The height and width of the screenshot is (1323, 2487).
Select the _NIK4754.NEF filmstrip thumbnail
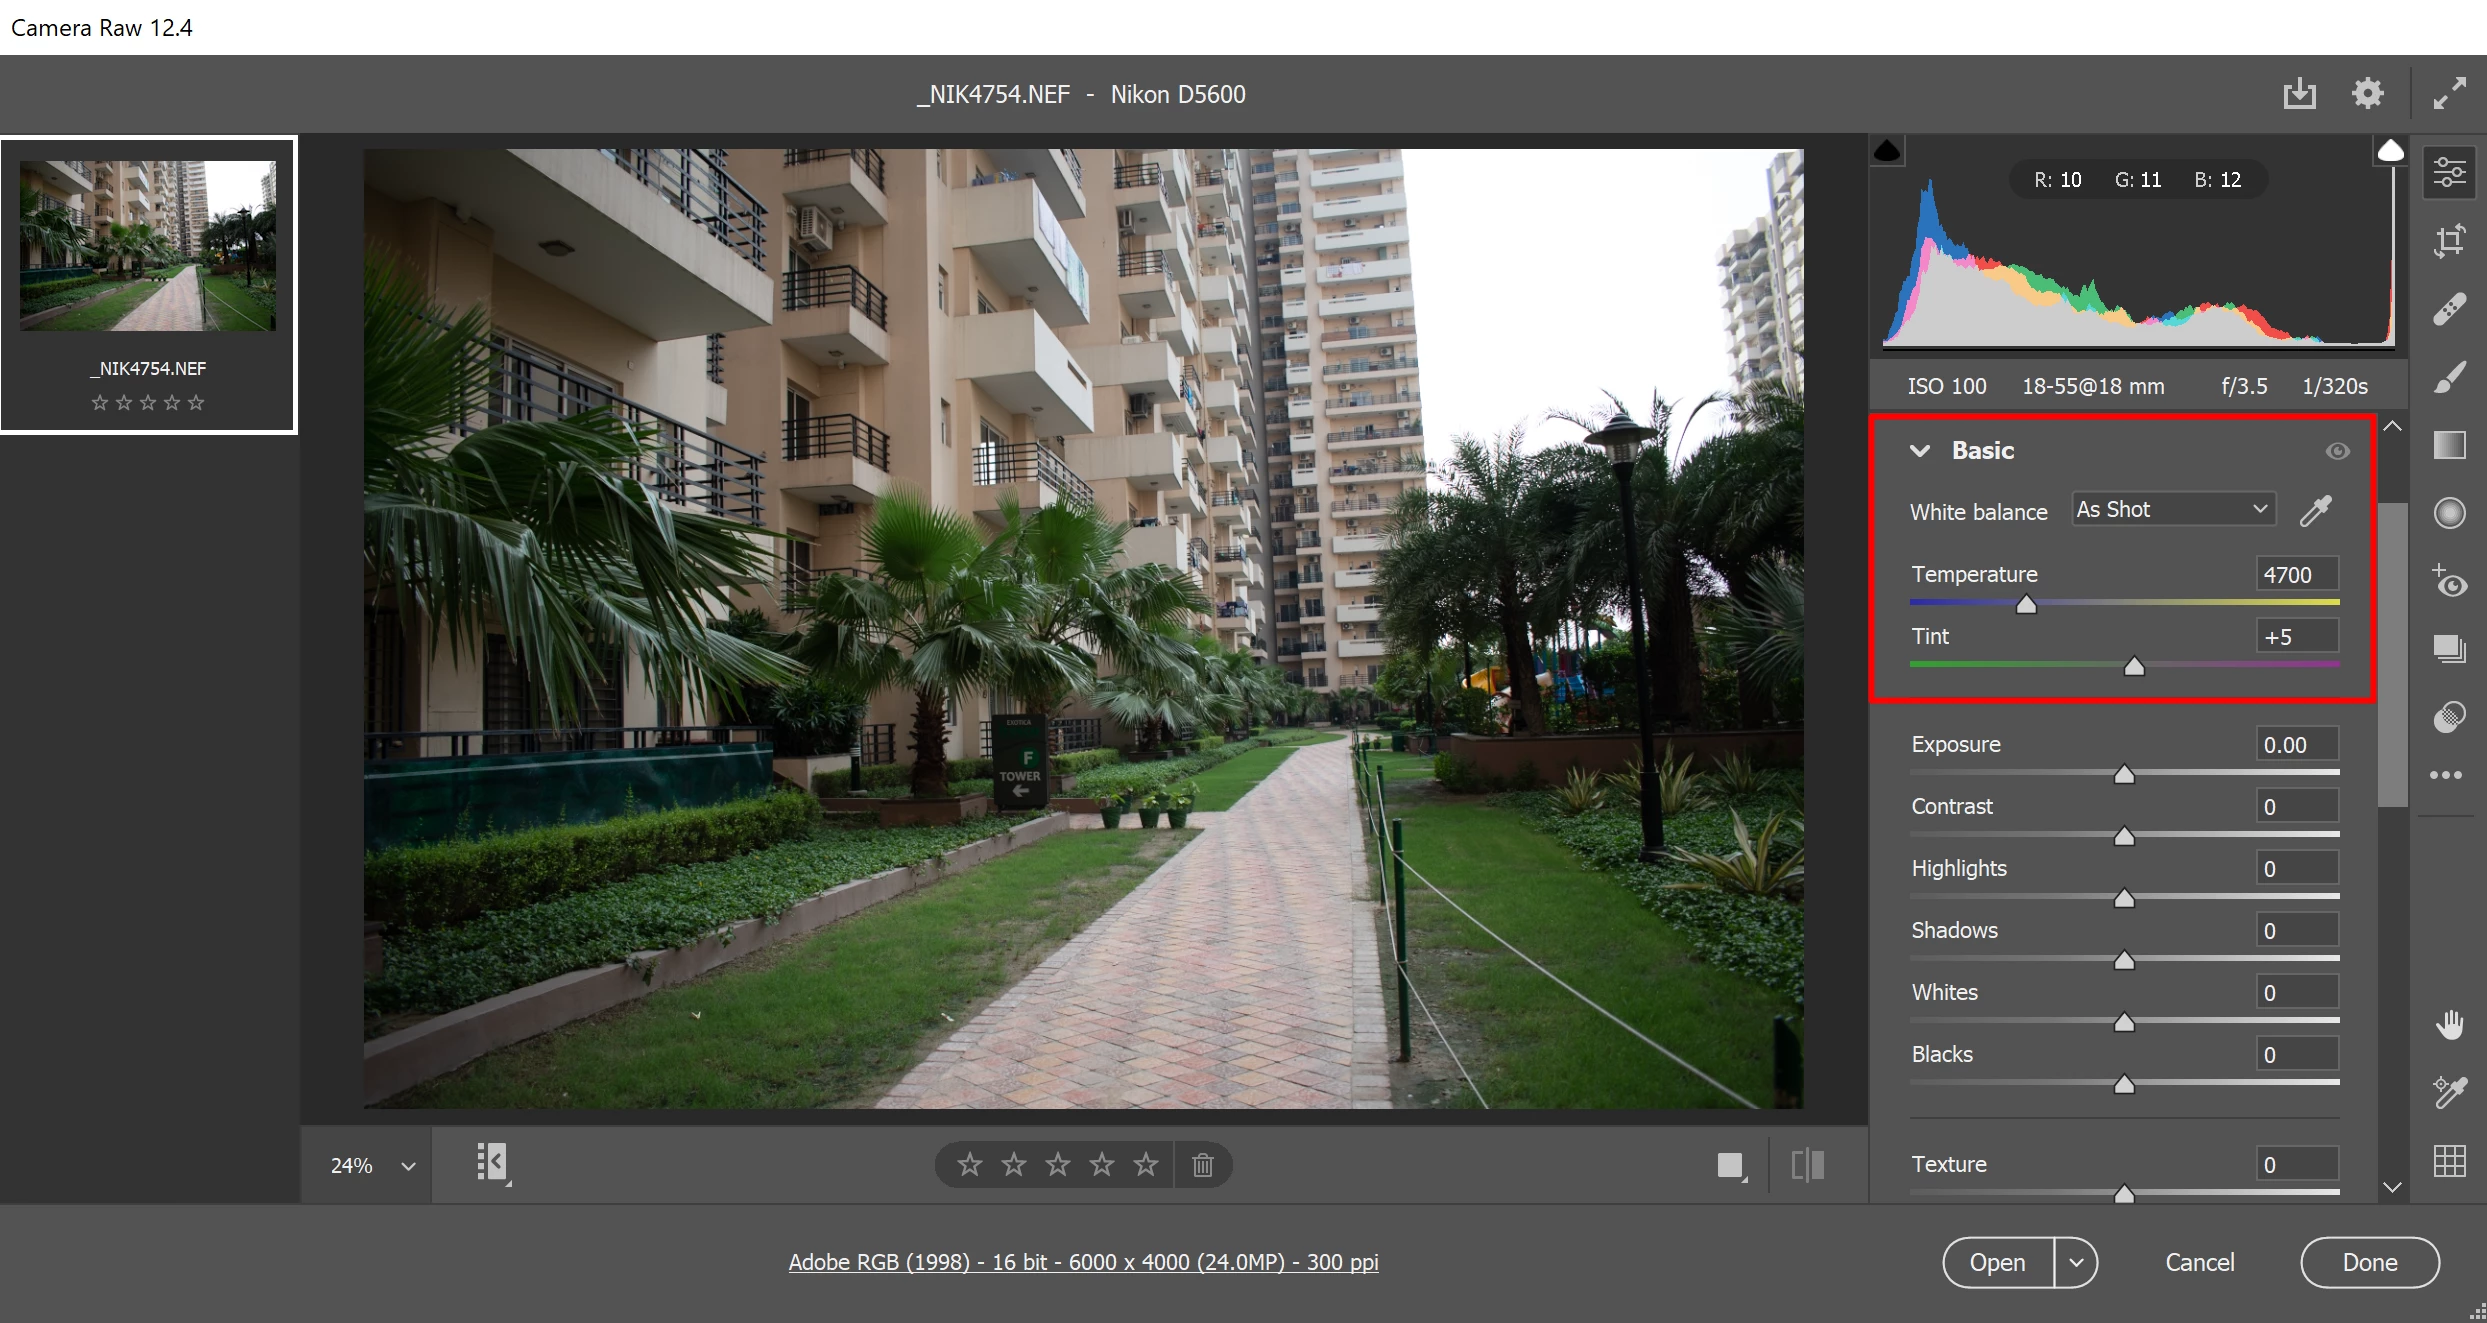(148, 246)
